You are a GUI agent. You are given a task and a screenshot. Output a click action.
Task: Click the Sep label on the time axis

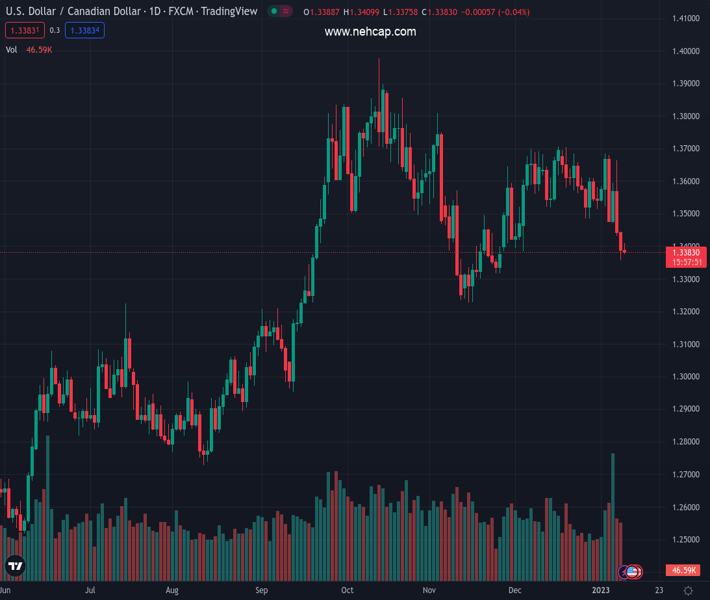[262, 591]
